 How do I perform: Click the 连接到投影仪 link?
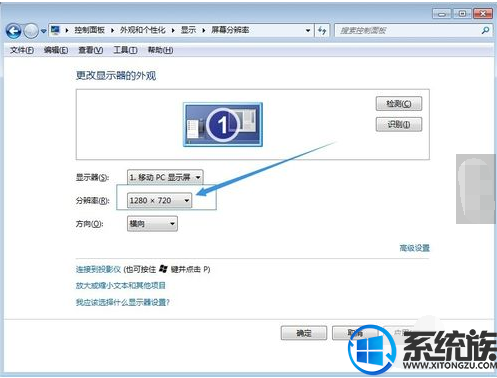coord(98,269)
